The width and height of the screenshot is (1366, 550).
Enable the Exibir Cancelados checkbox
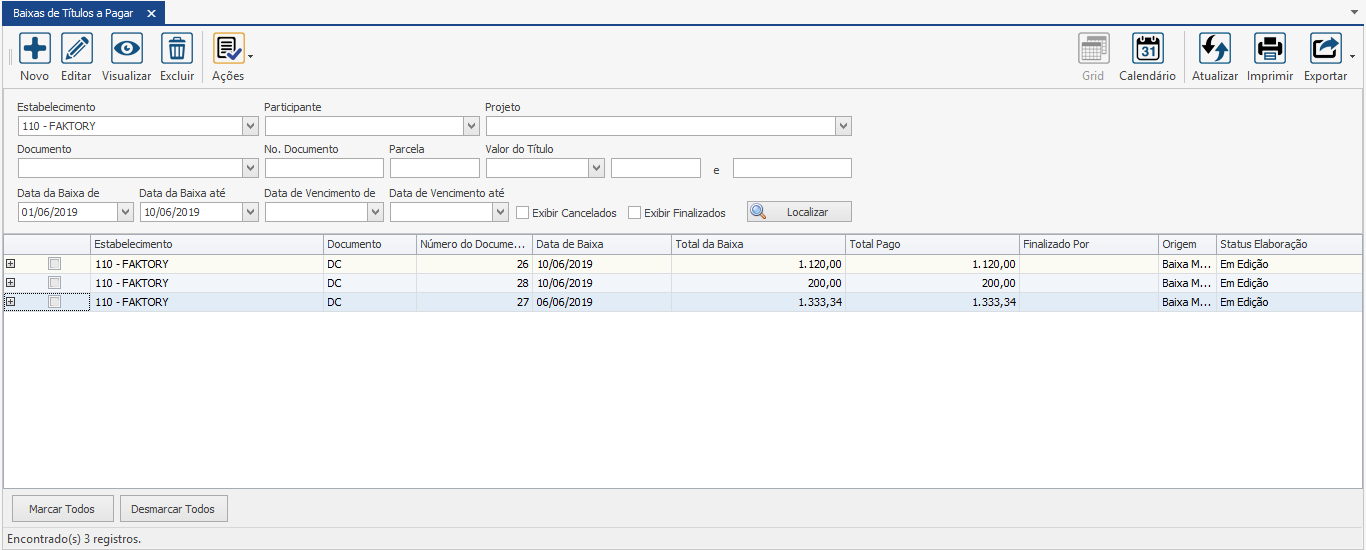(x=523, y=212)
